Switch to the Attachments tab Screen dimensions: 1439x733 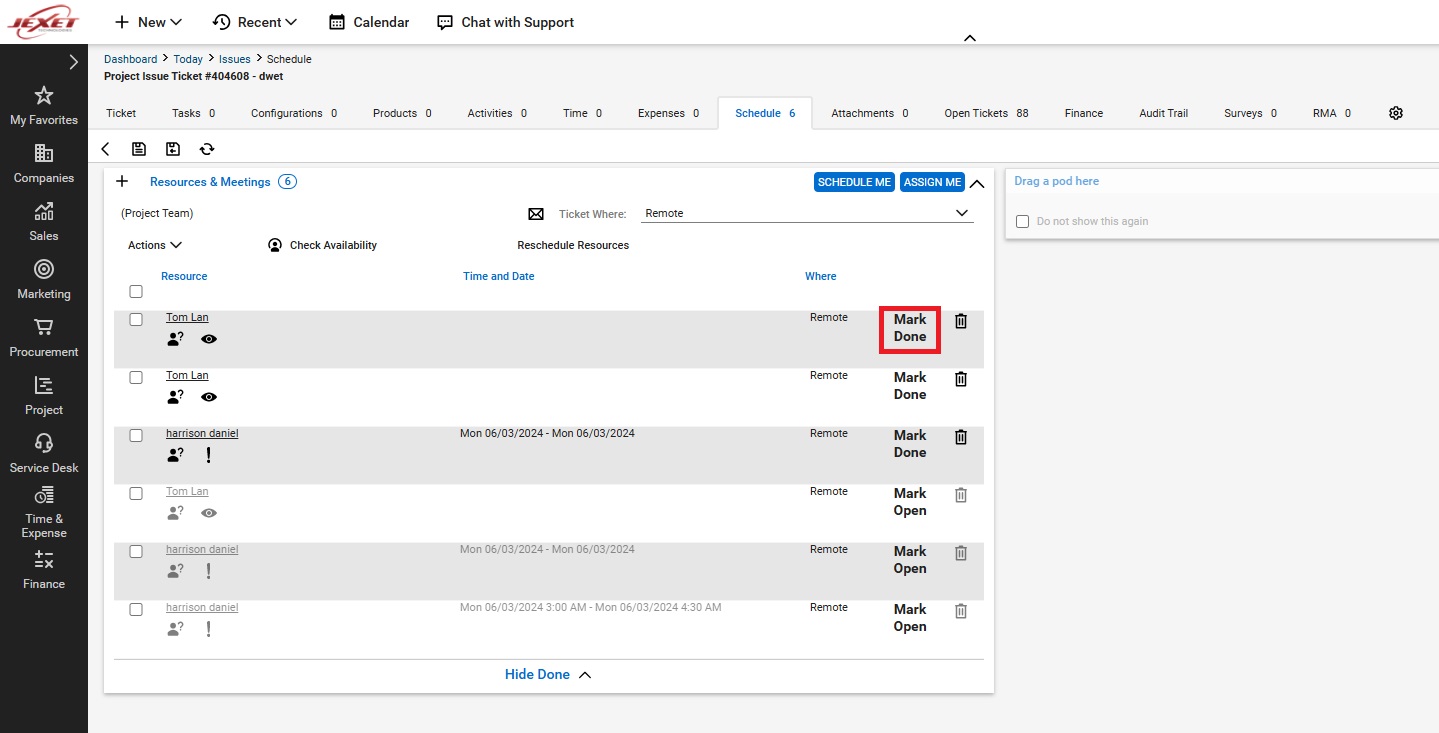tap(868, 113)
